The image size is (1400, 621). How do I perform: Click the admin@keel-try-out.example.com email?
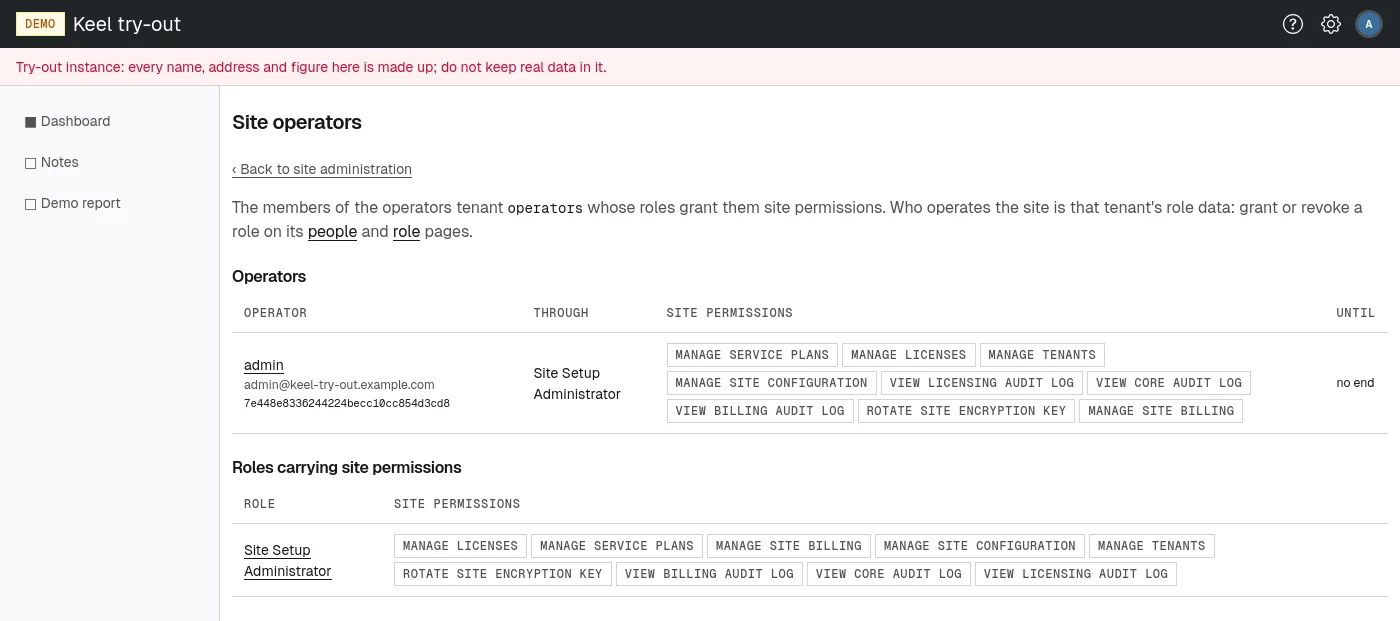[x=339, y=384]
